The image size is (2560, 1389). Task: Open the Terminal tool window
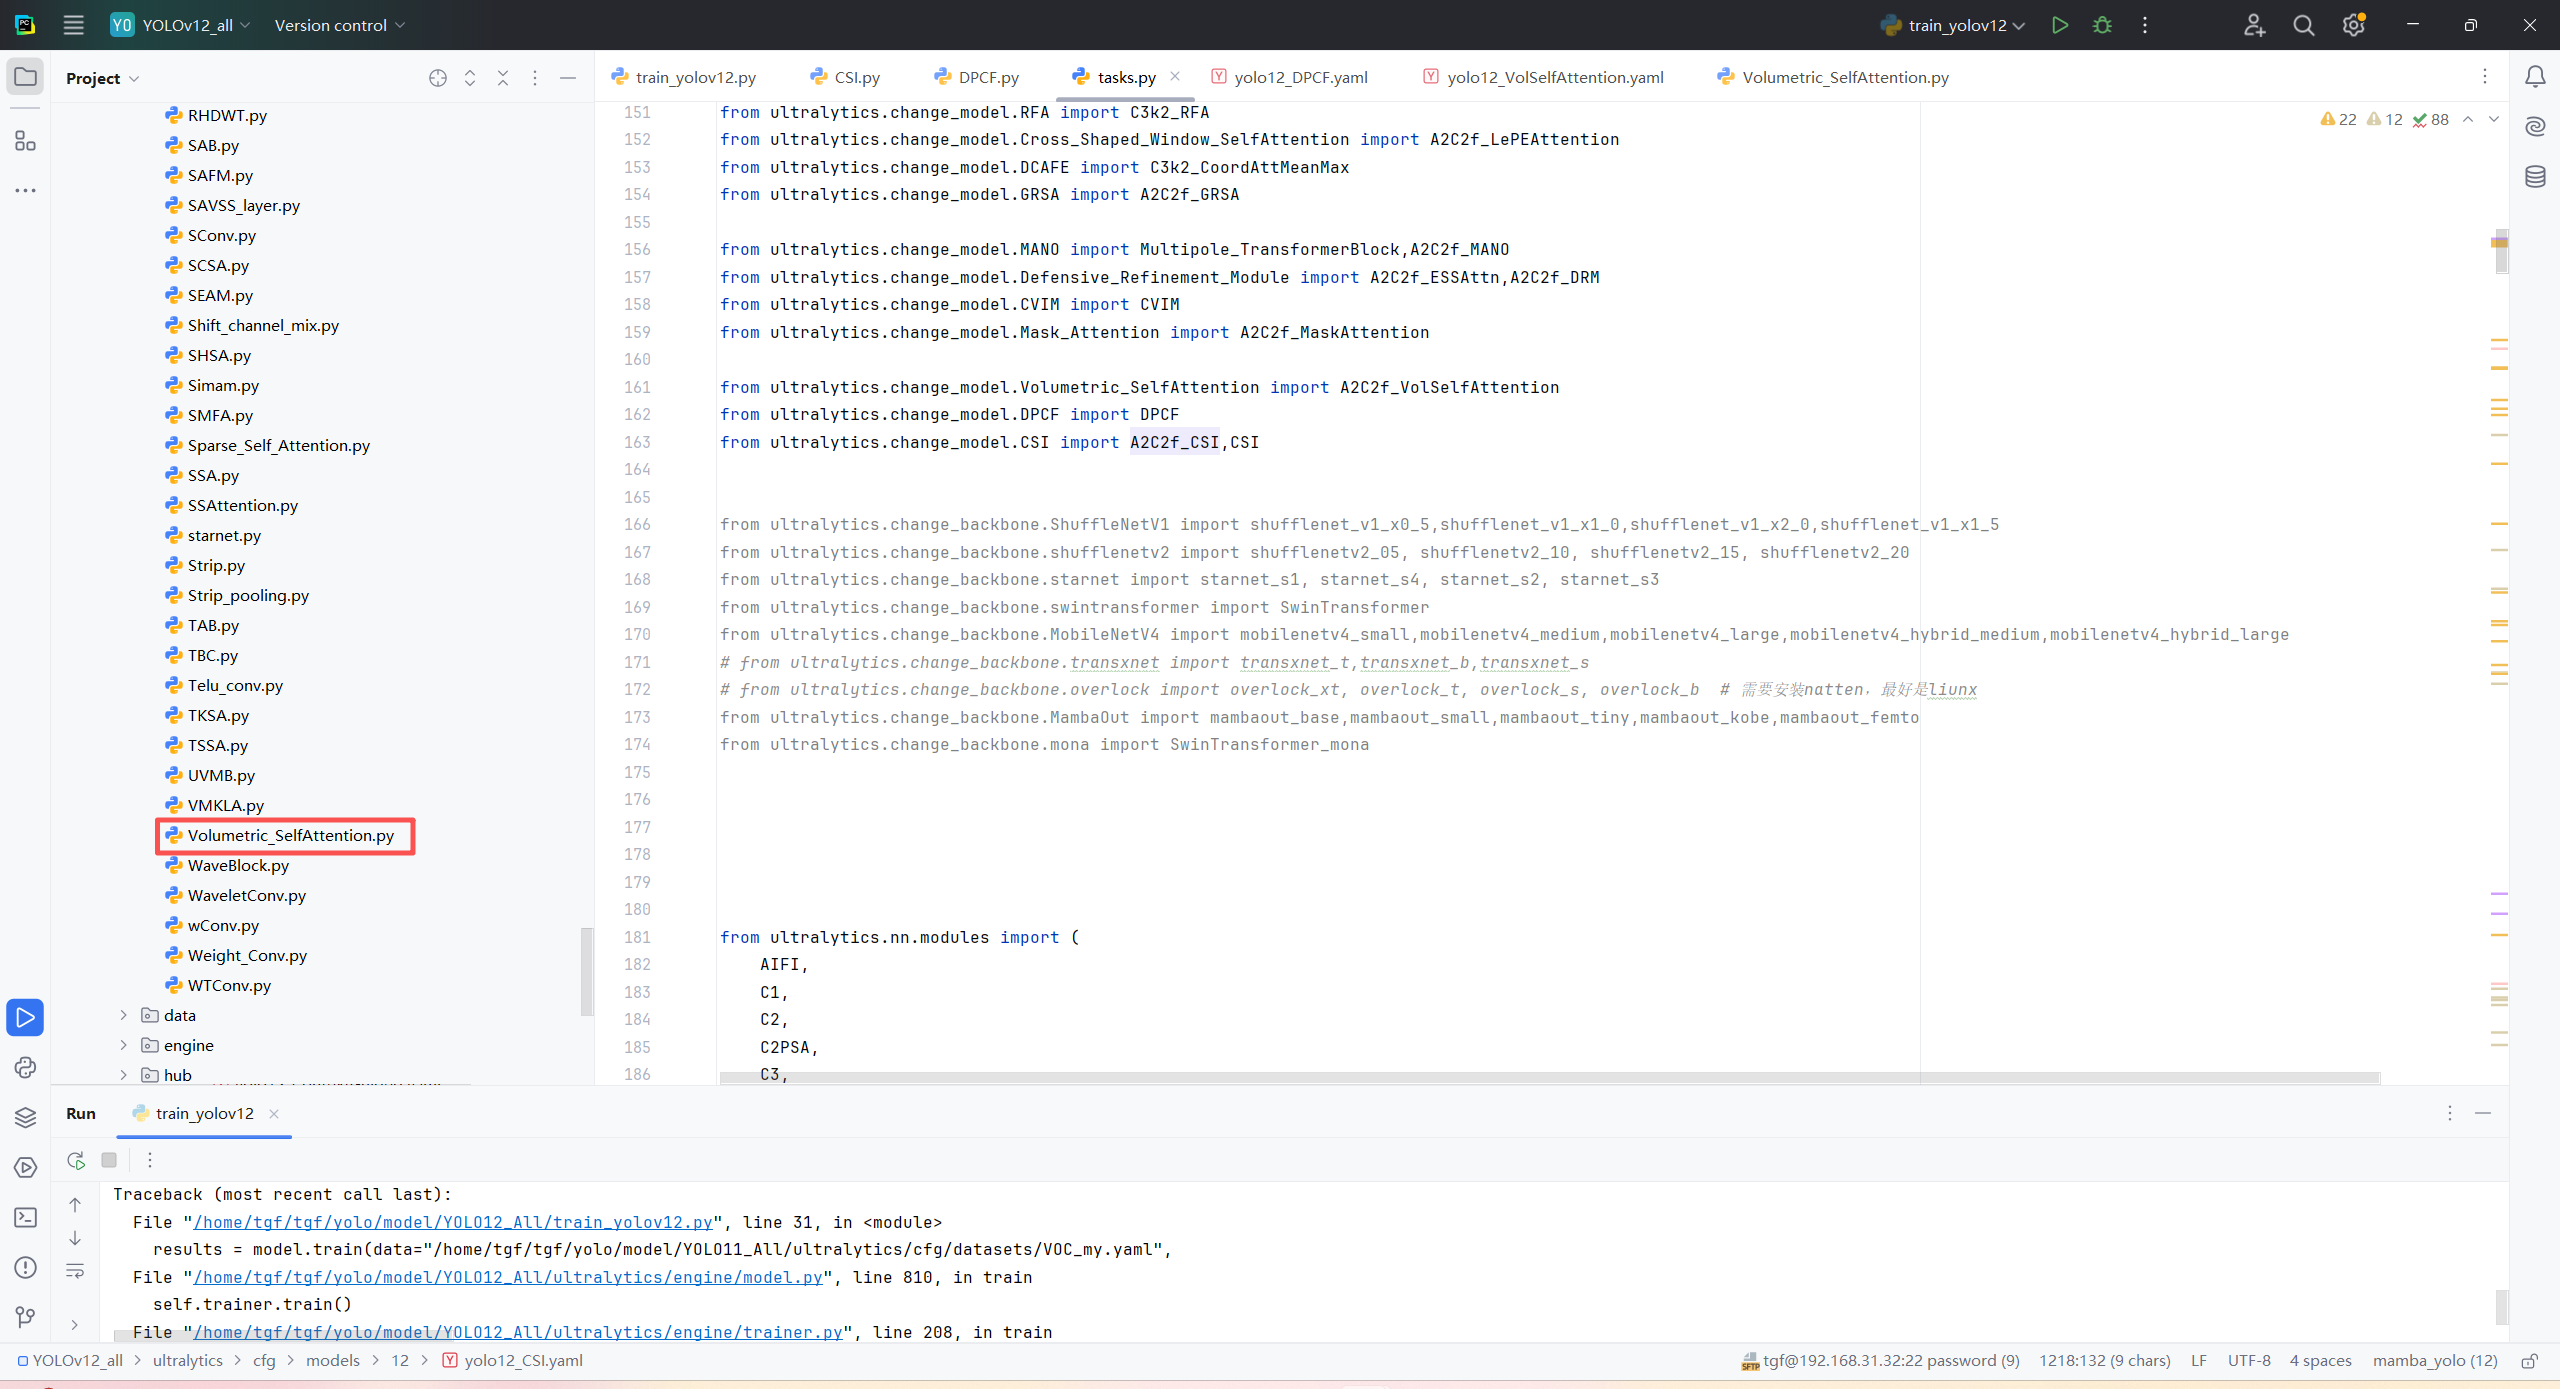click(25, 1217)
